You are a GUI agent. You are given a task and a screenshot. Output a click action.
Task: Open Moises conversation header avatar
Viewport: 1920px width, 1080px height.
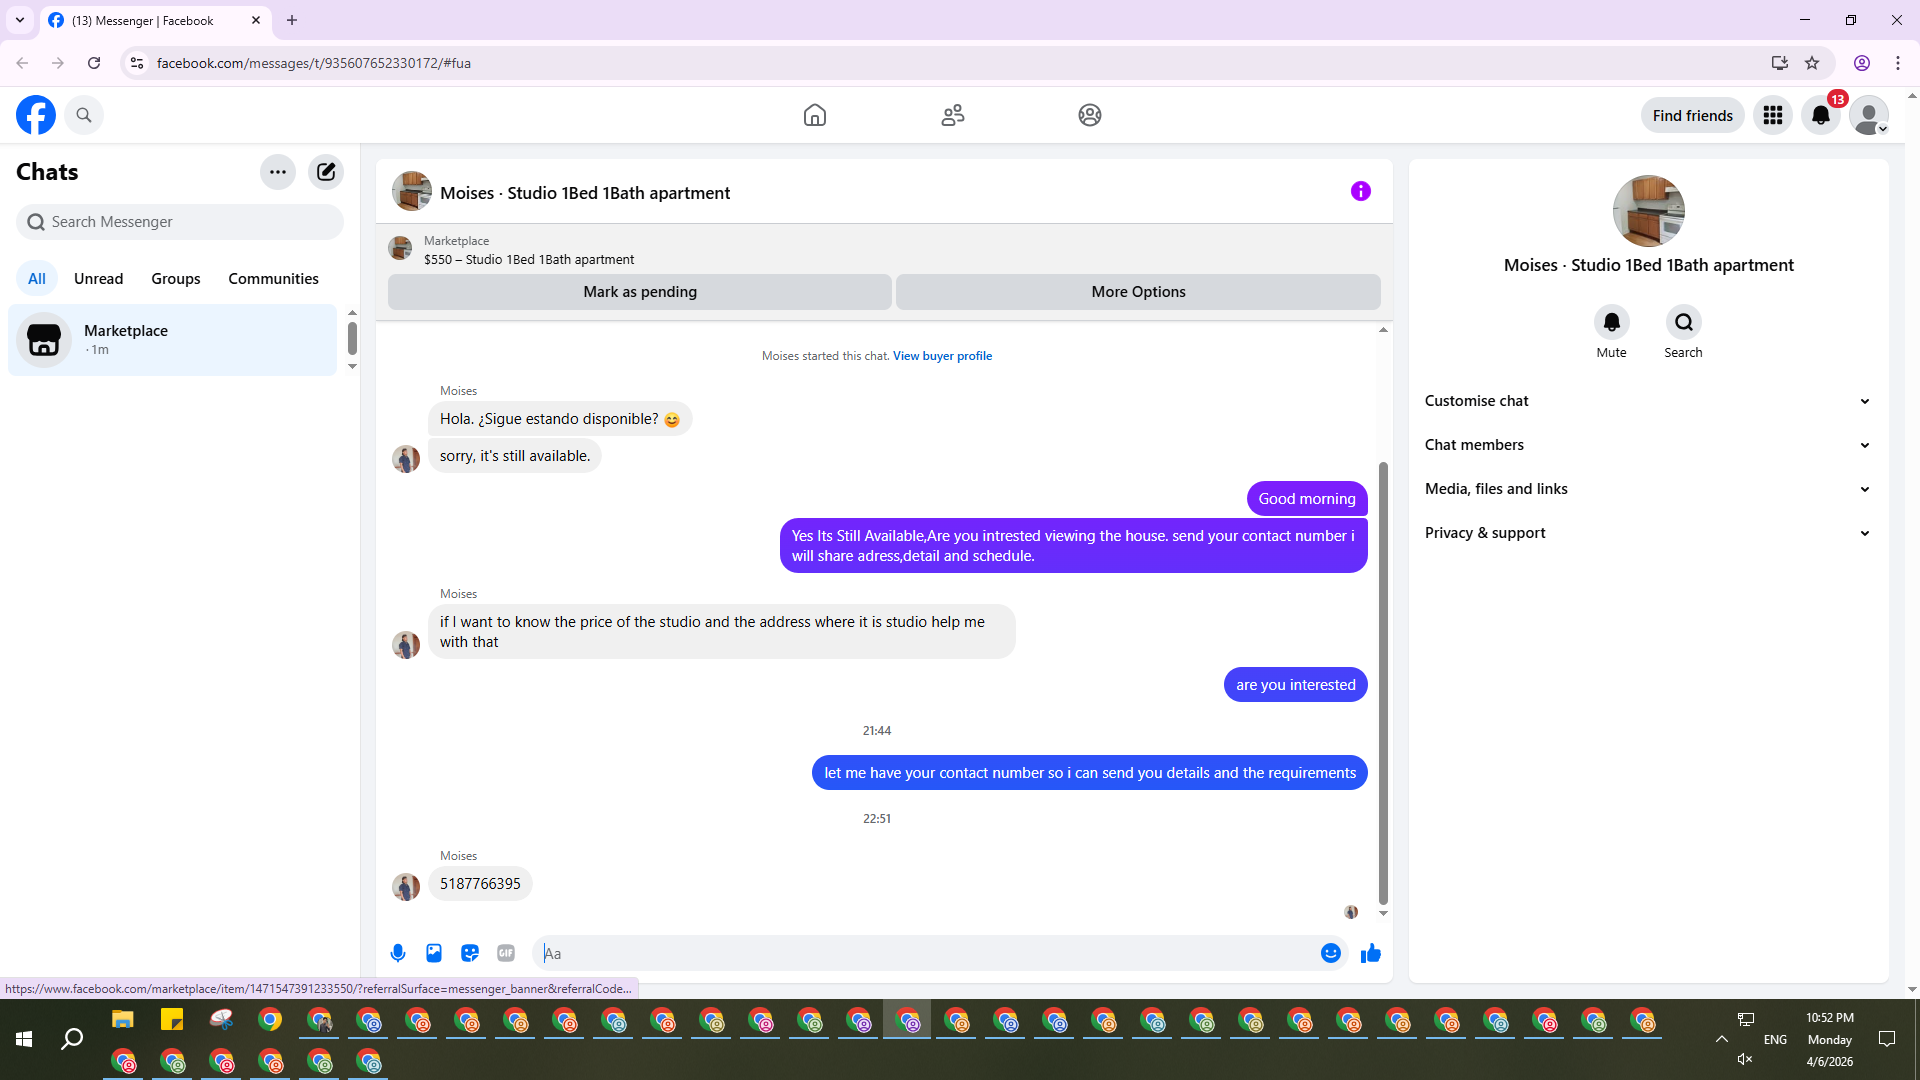click(x=412, y=191)
